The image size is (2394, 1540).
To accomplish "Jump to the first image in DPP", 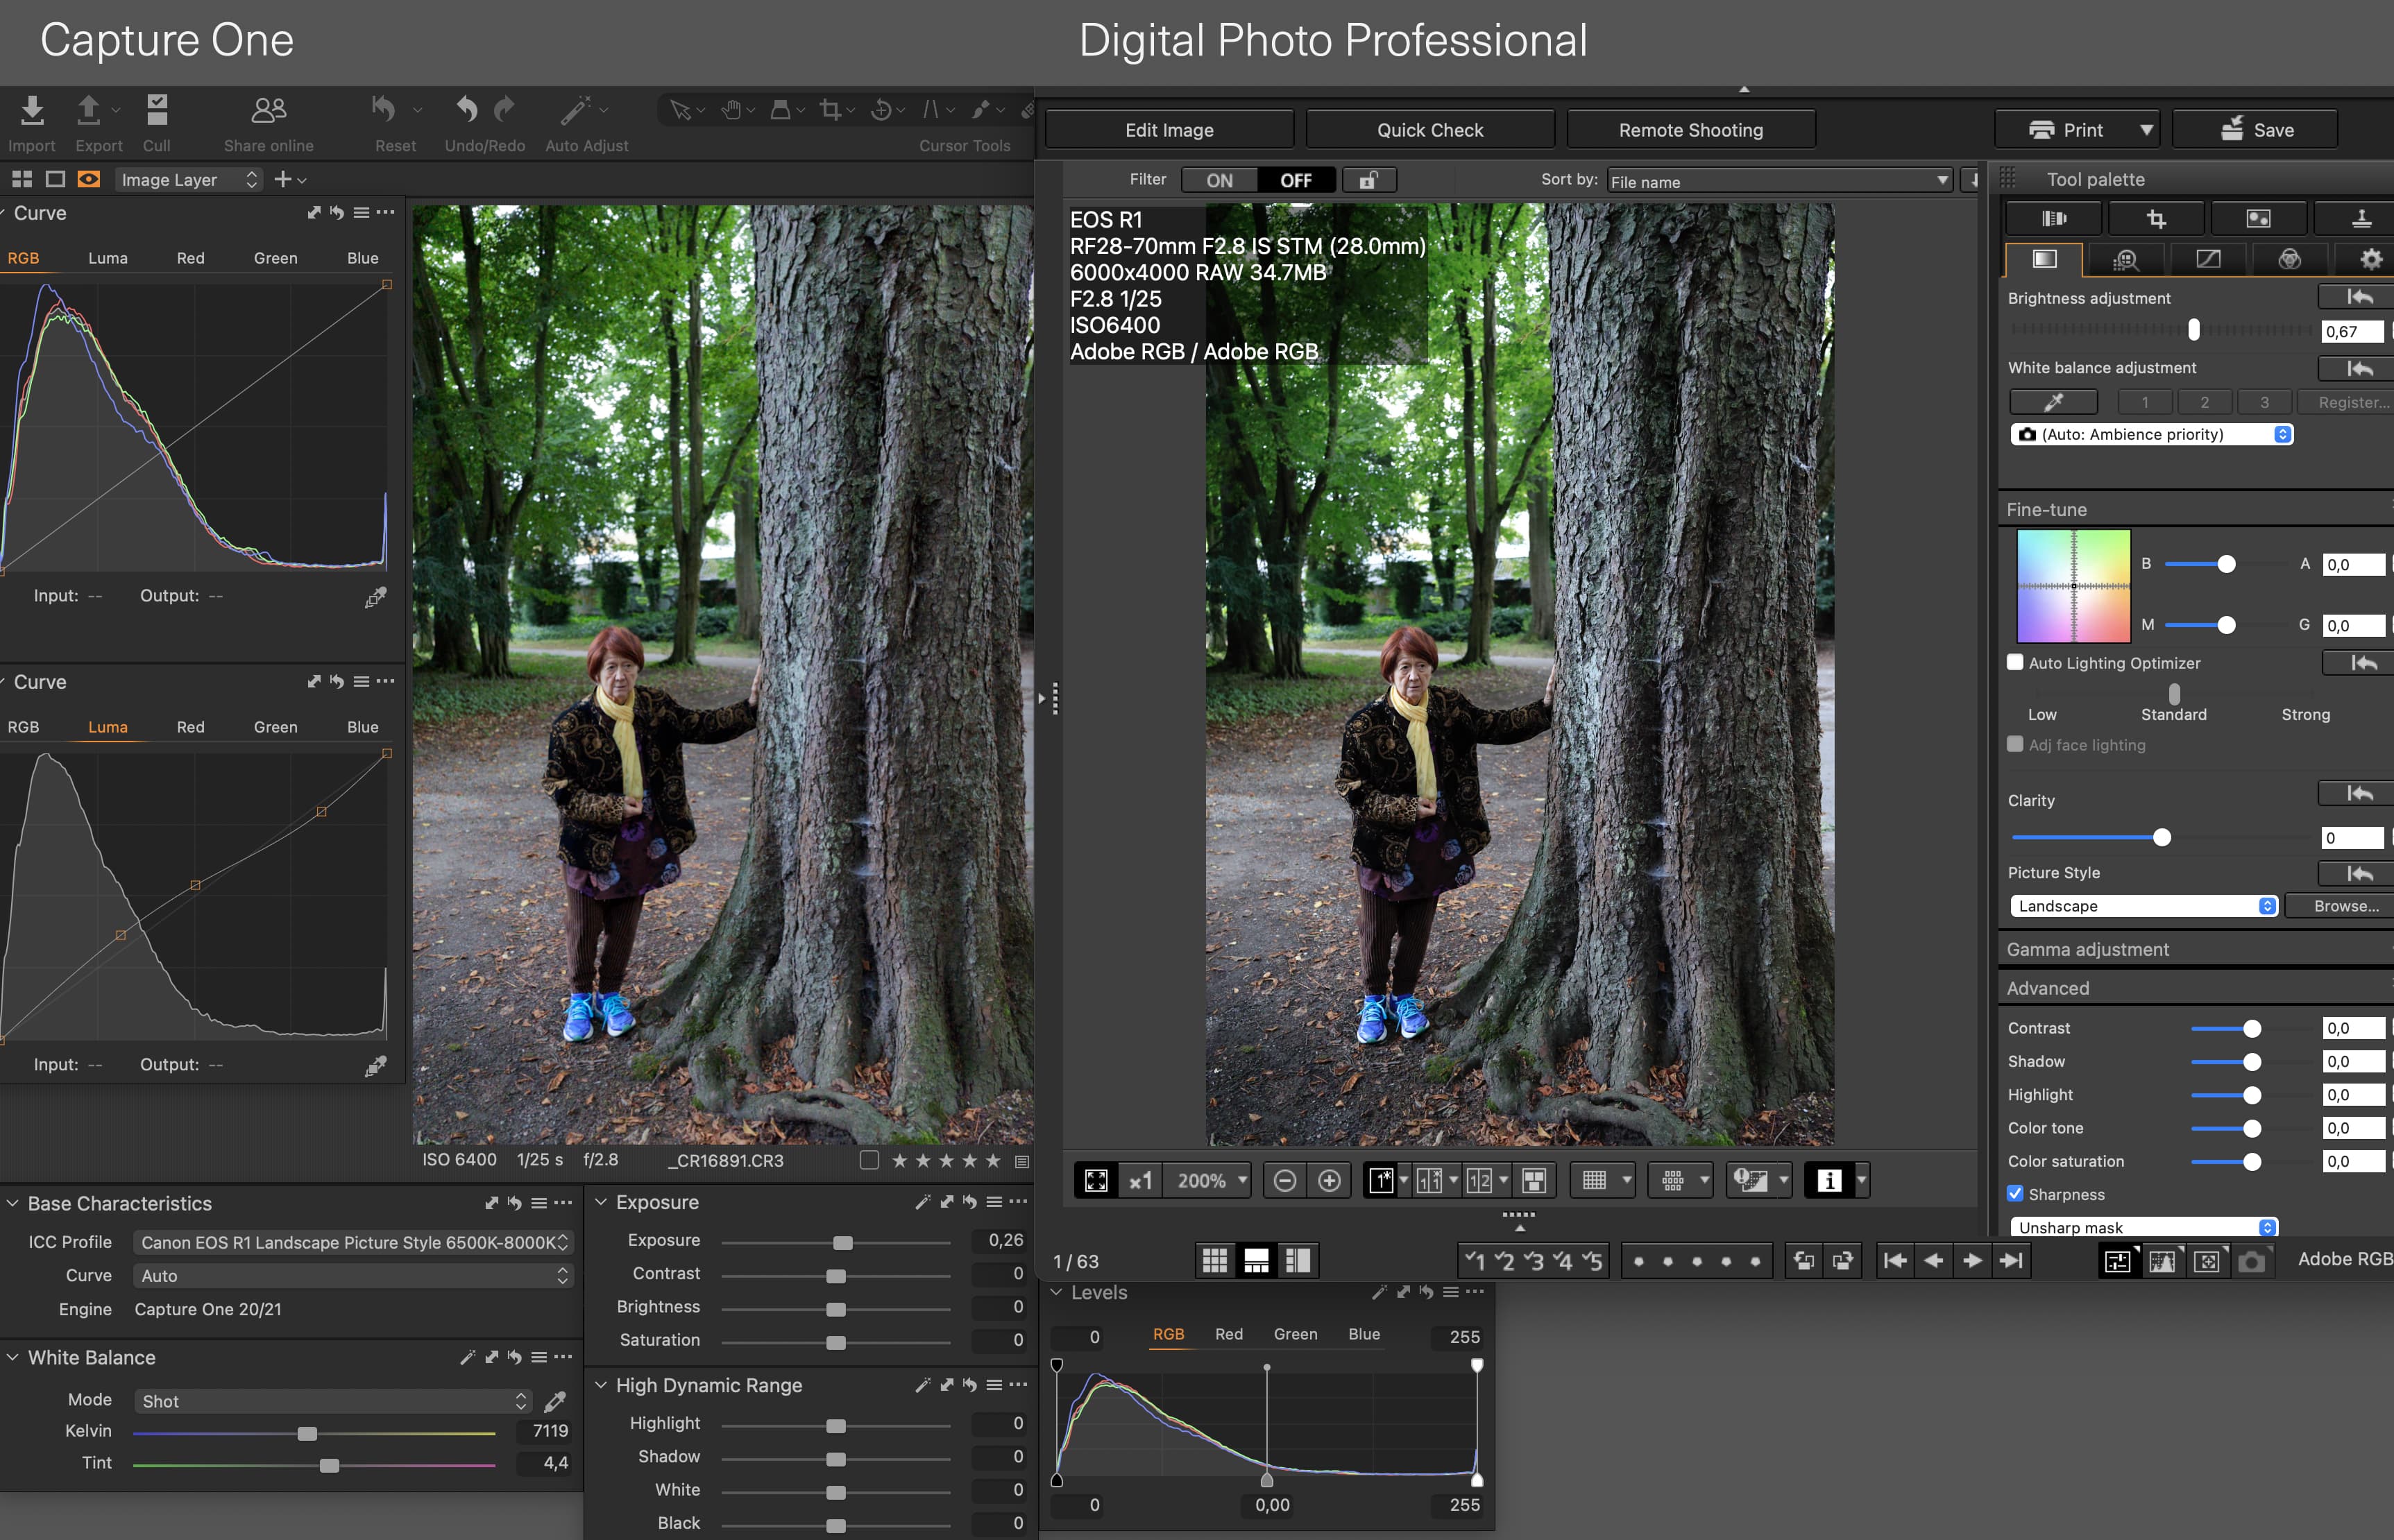I will click(x=1895, y=1261).
